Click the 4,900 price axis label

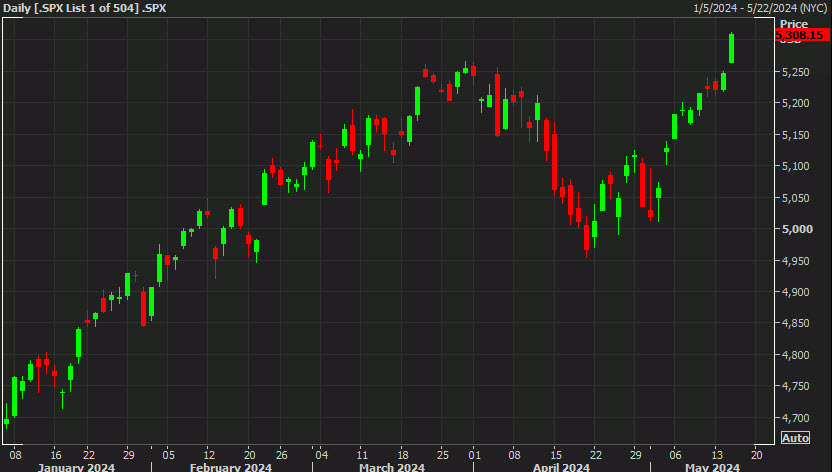[x=796, y=292]
